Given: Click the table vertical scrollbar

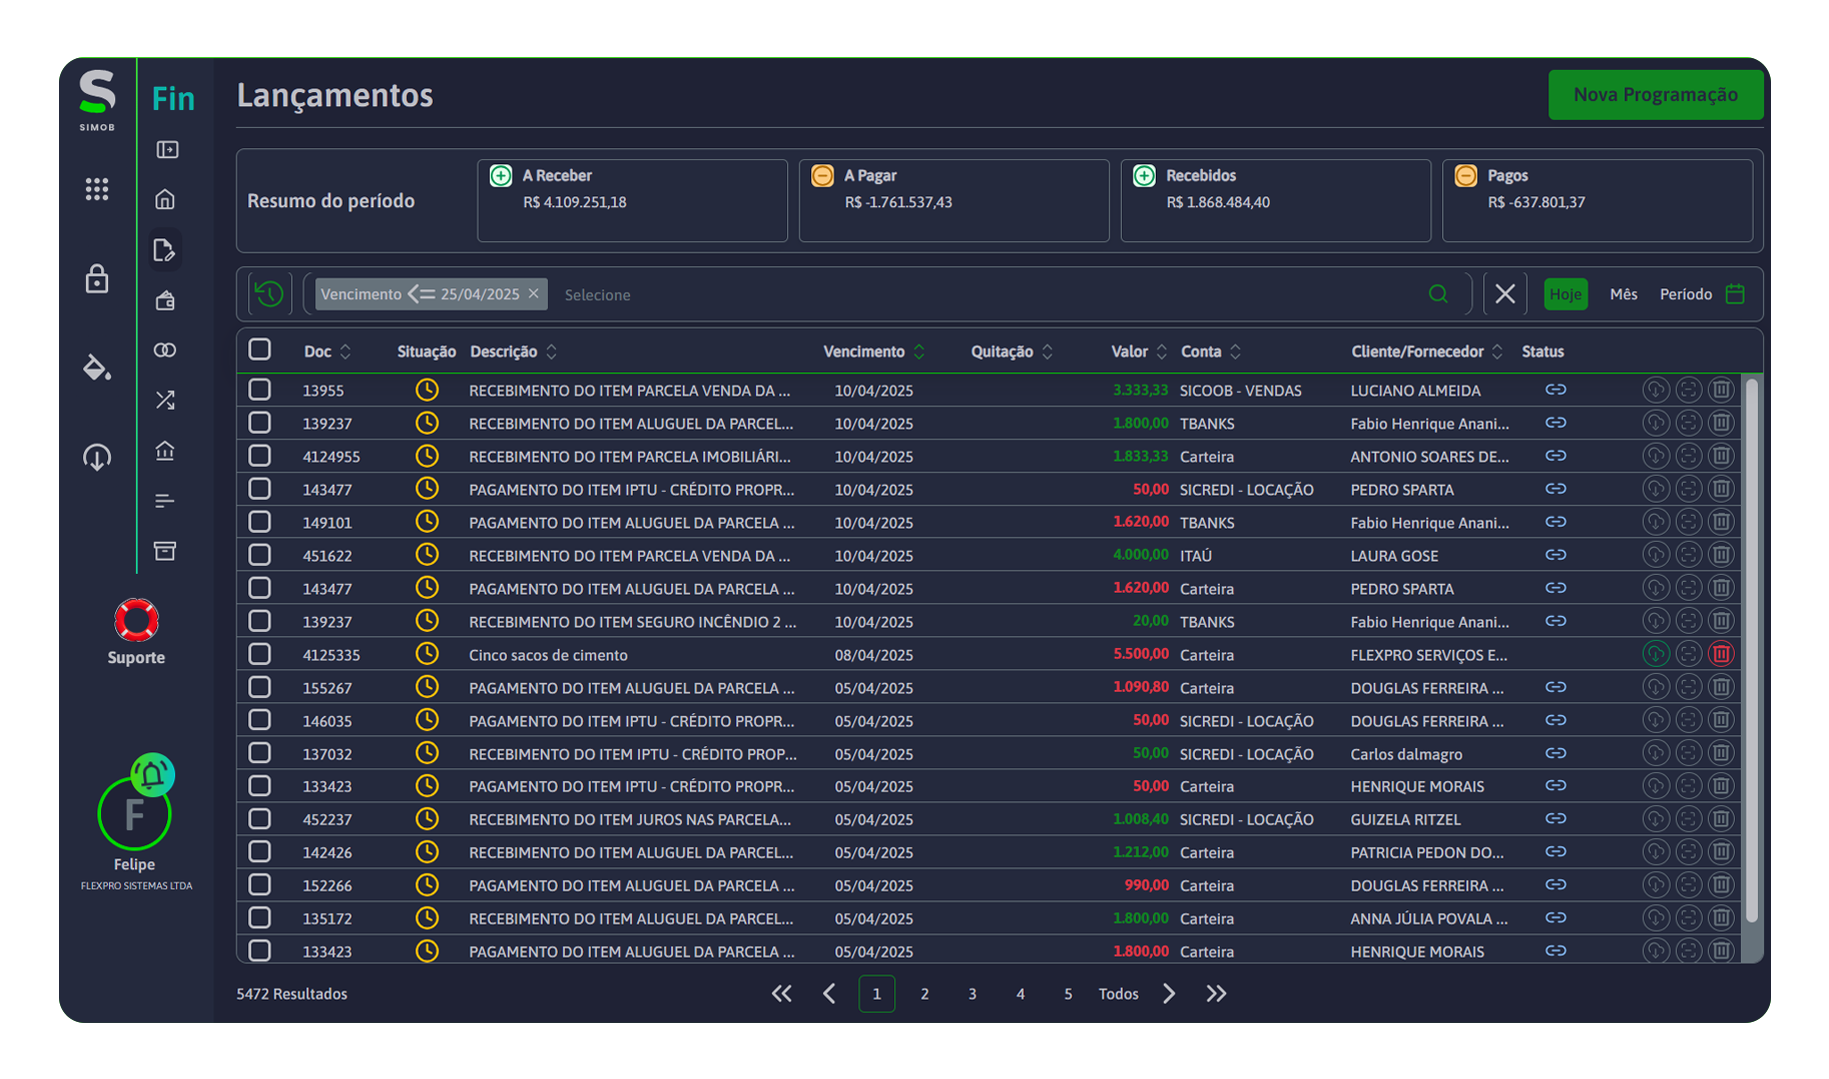Looking at the screenshot, I should [1751, 650].
